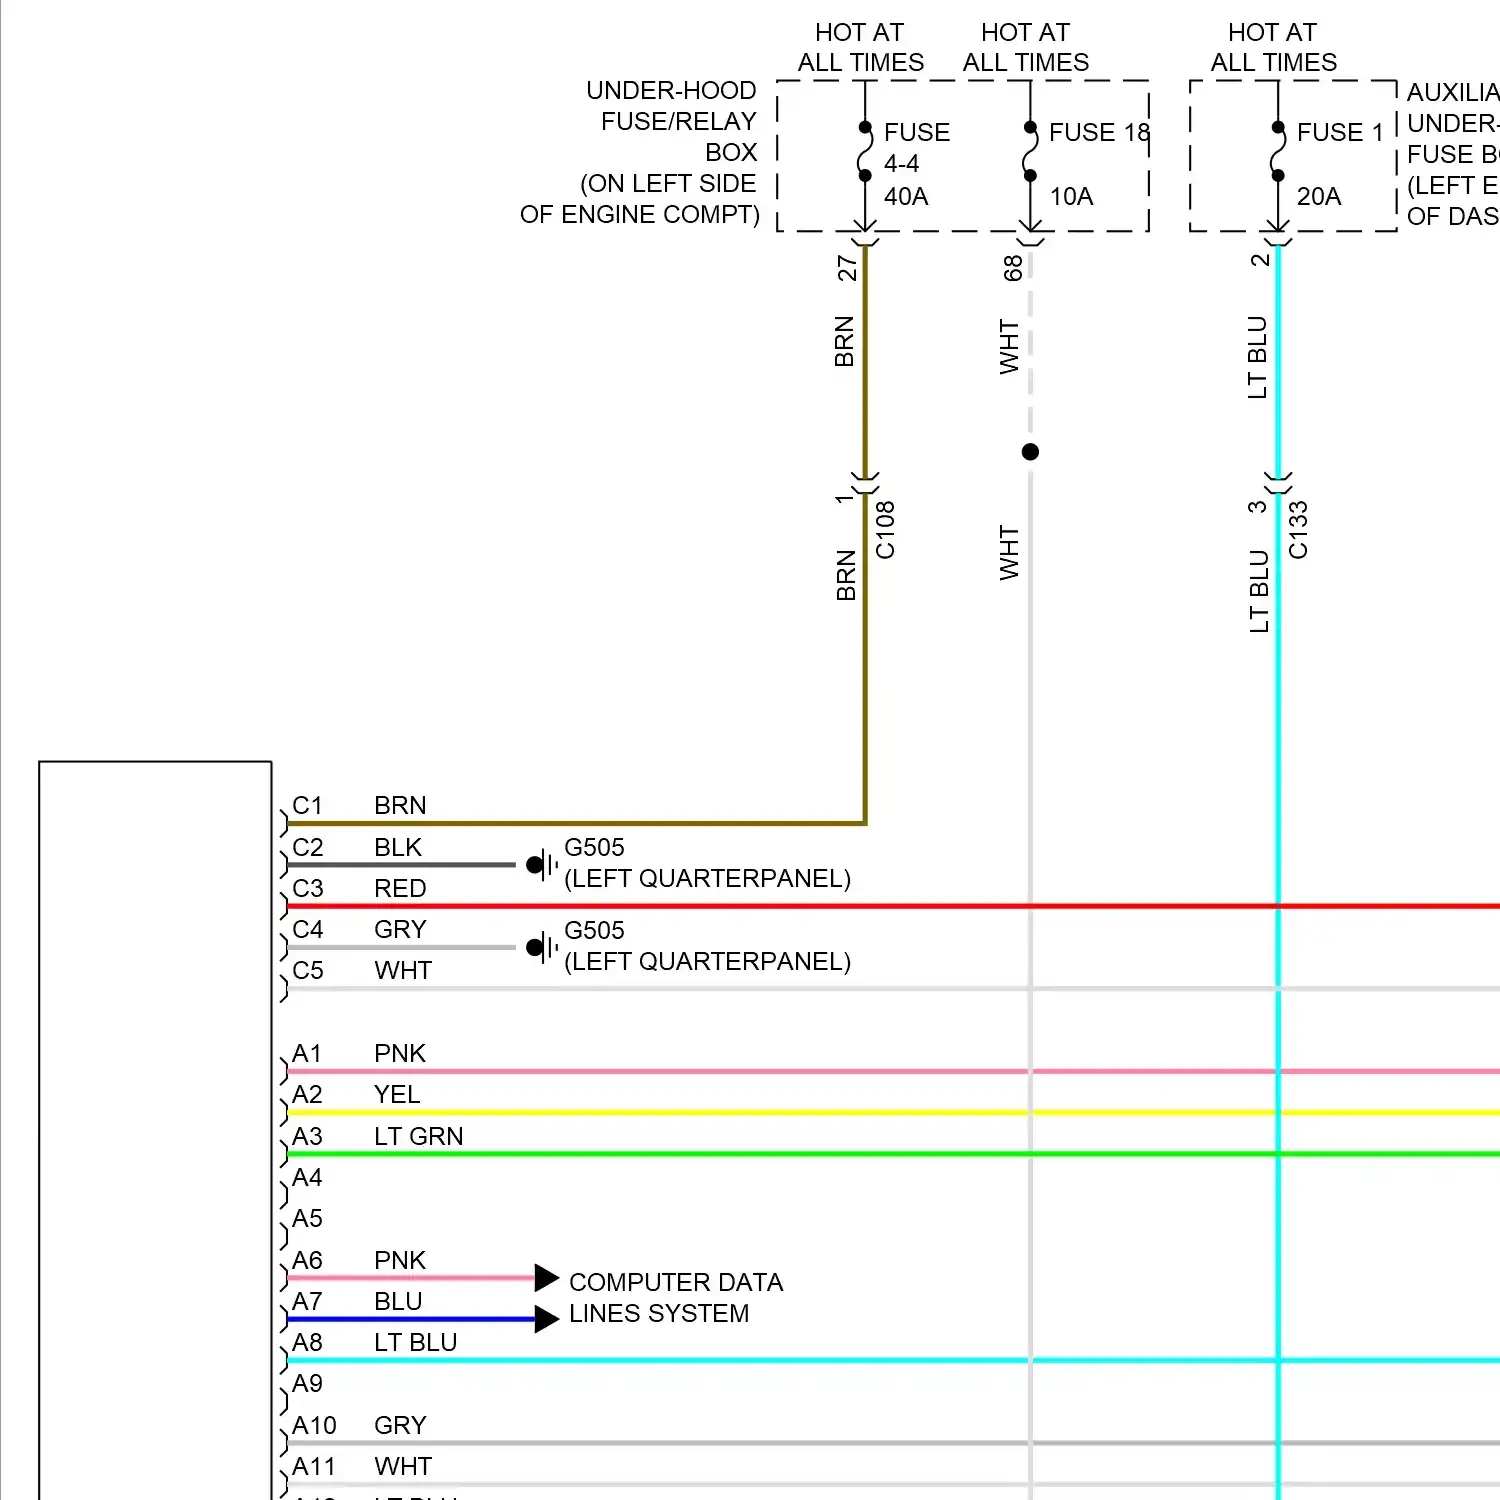Click the 'C133' connector label
Viewport: 1500px width, 1500px height.
pyautogui.click(x=1298, y=530)
